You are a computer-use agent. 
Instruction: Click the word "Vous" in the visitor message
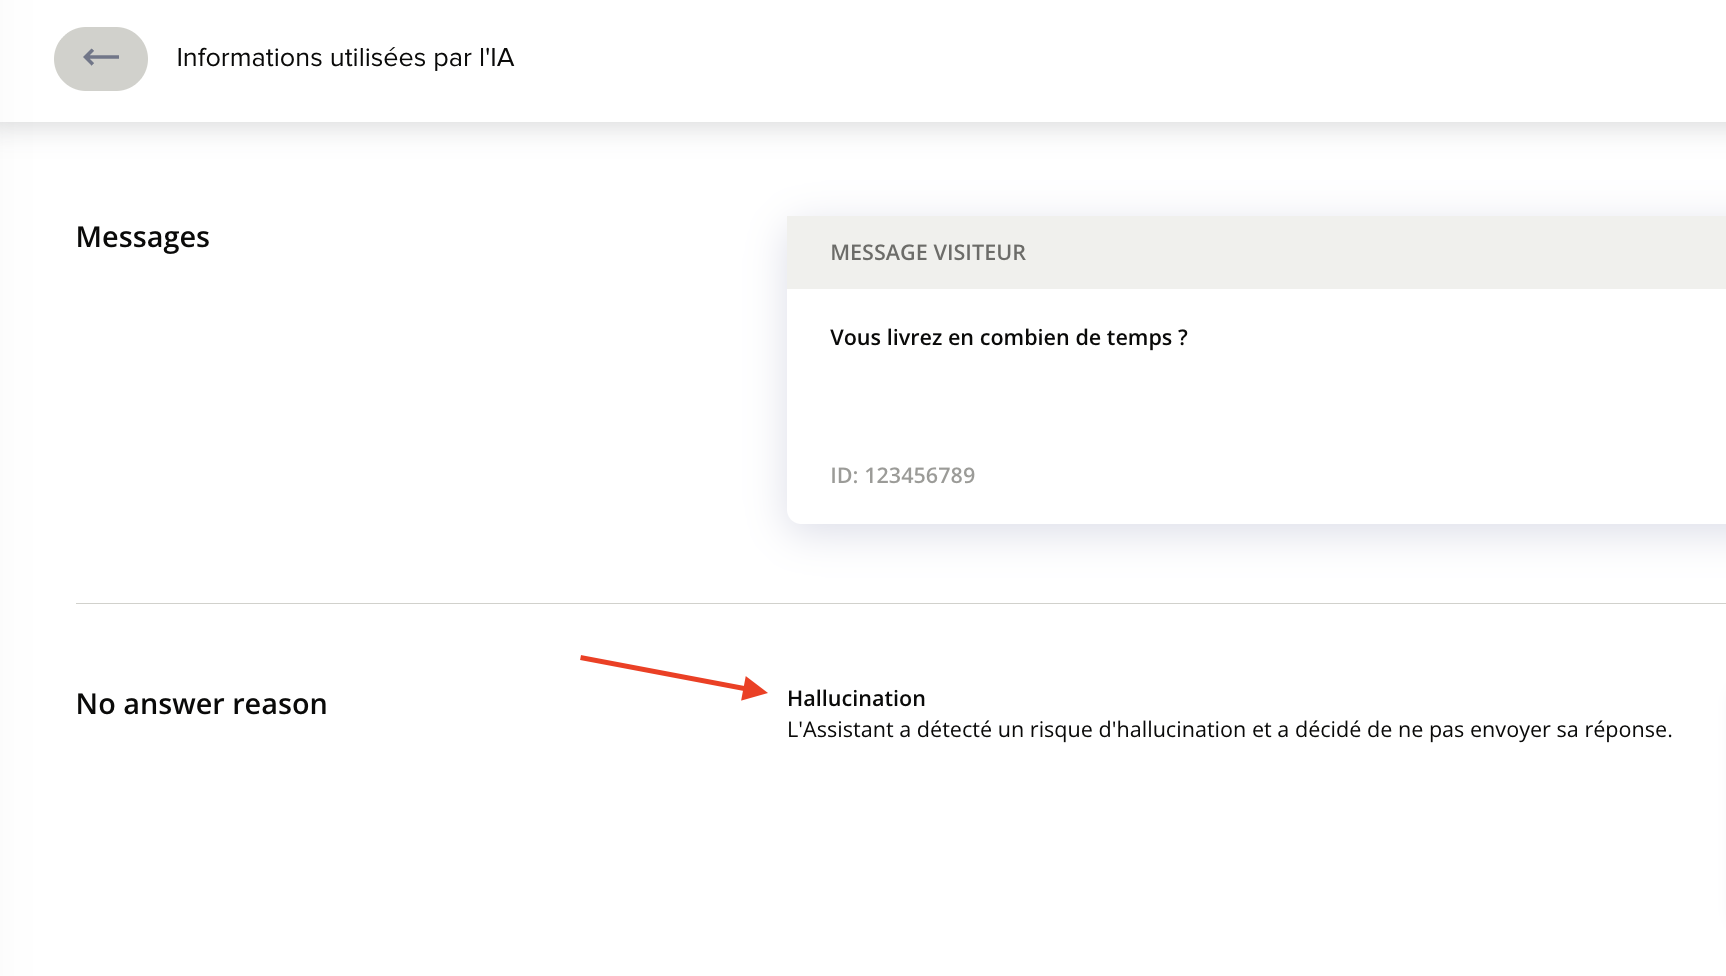[855, 338]
